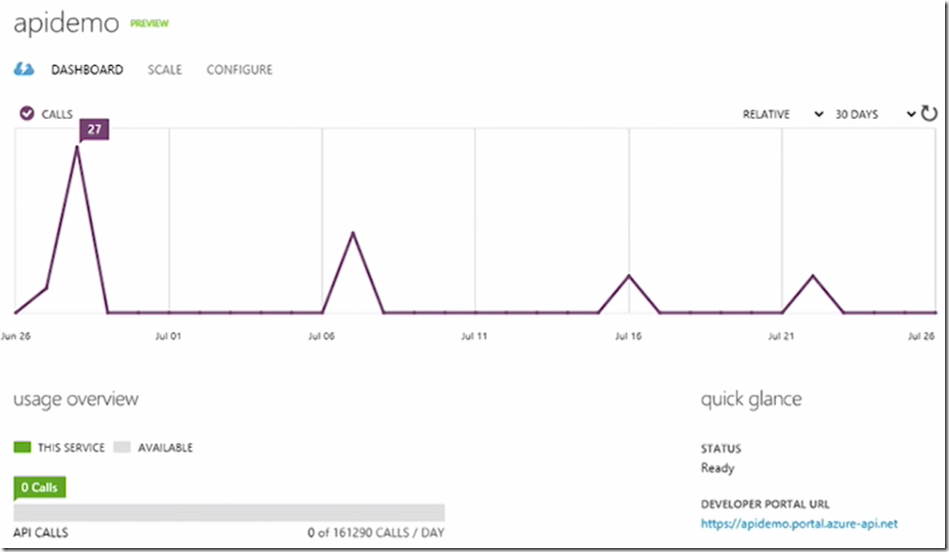The height and width of the screenshot is (552, 949).
Task: Click the DEVELOPER PORTAL URL label
Action: pyautogui.click(x=765, y=504)
